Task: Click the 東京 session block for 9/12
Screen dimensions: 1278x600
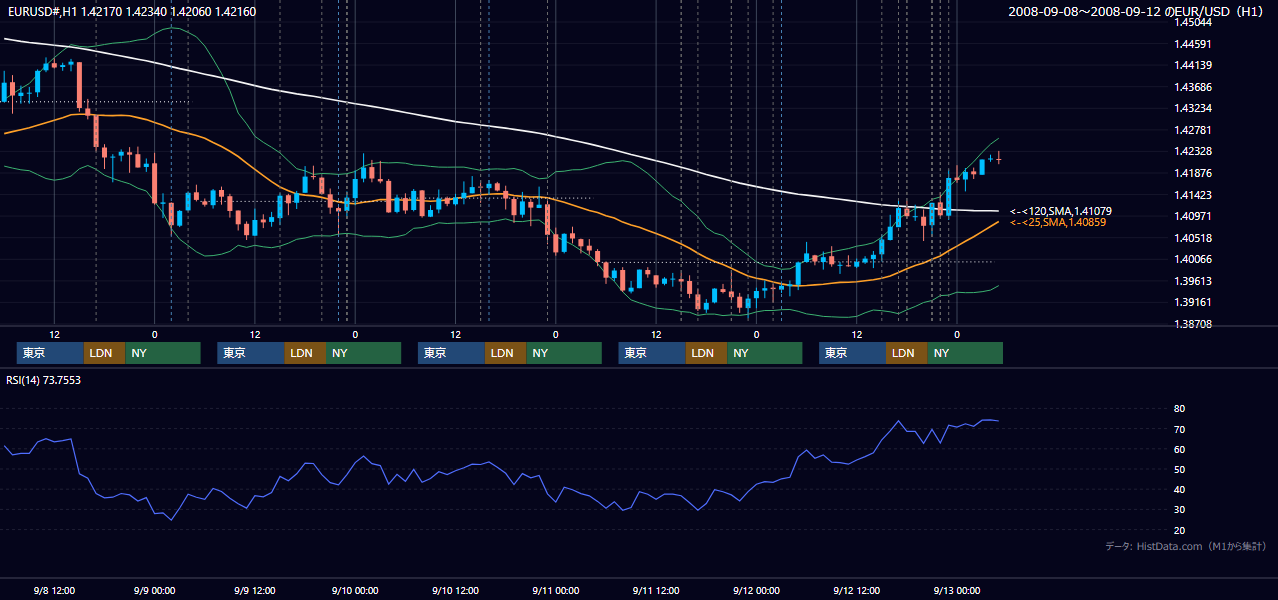Action: tap(853, 353)
